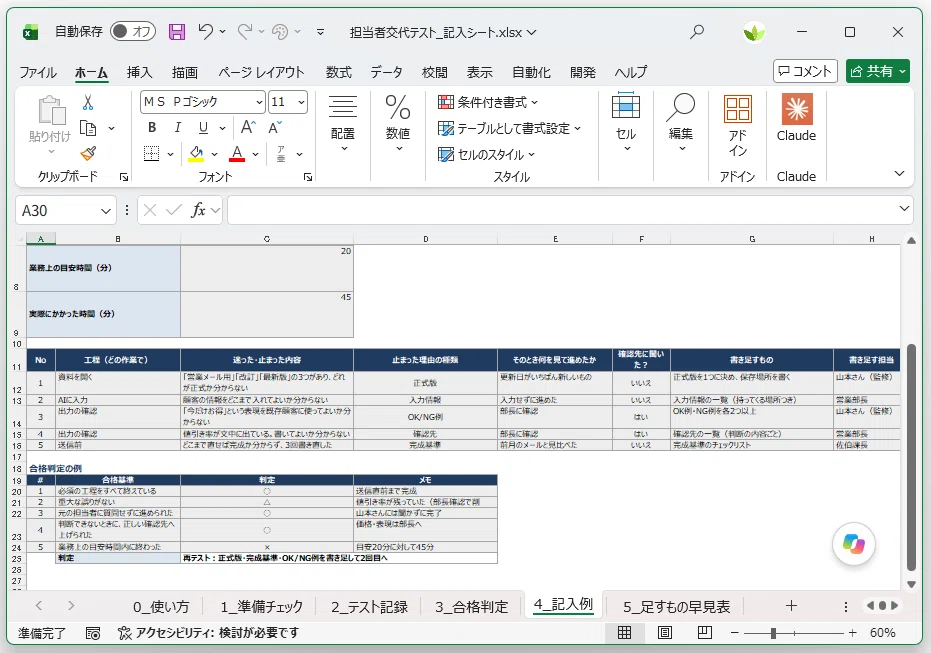The image size is (931, 653).
Task: Apply bold formatting
Action: pyautogui.click(x=152, y=128)
